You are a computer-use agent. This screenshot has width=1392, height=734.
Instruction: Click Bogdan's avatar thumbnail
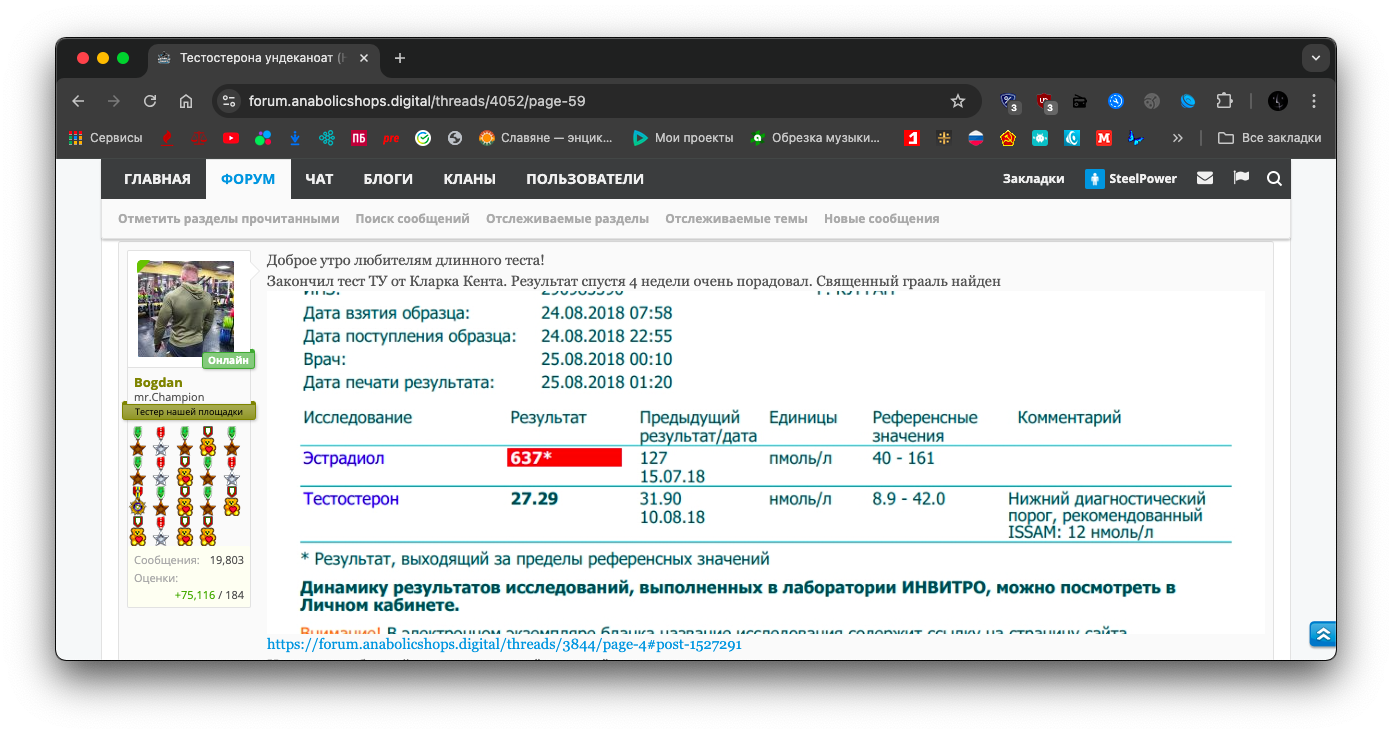tap(186, 309)
